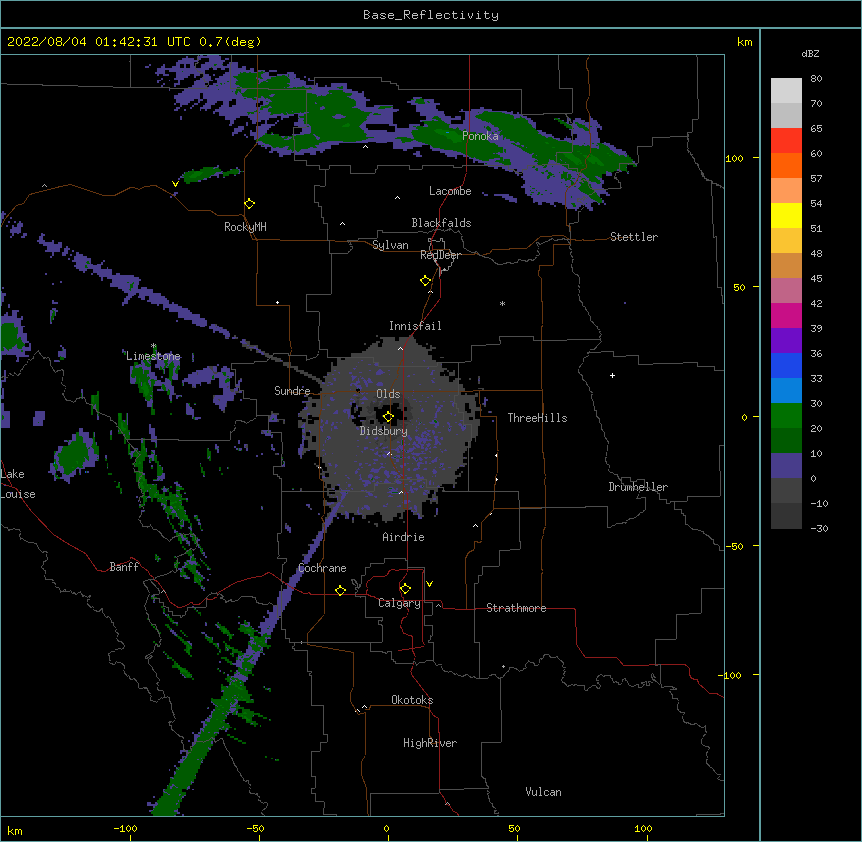Click the yellow marker above Calgary label

coord(405,589)
